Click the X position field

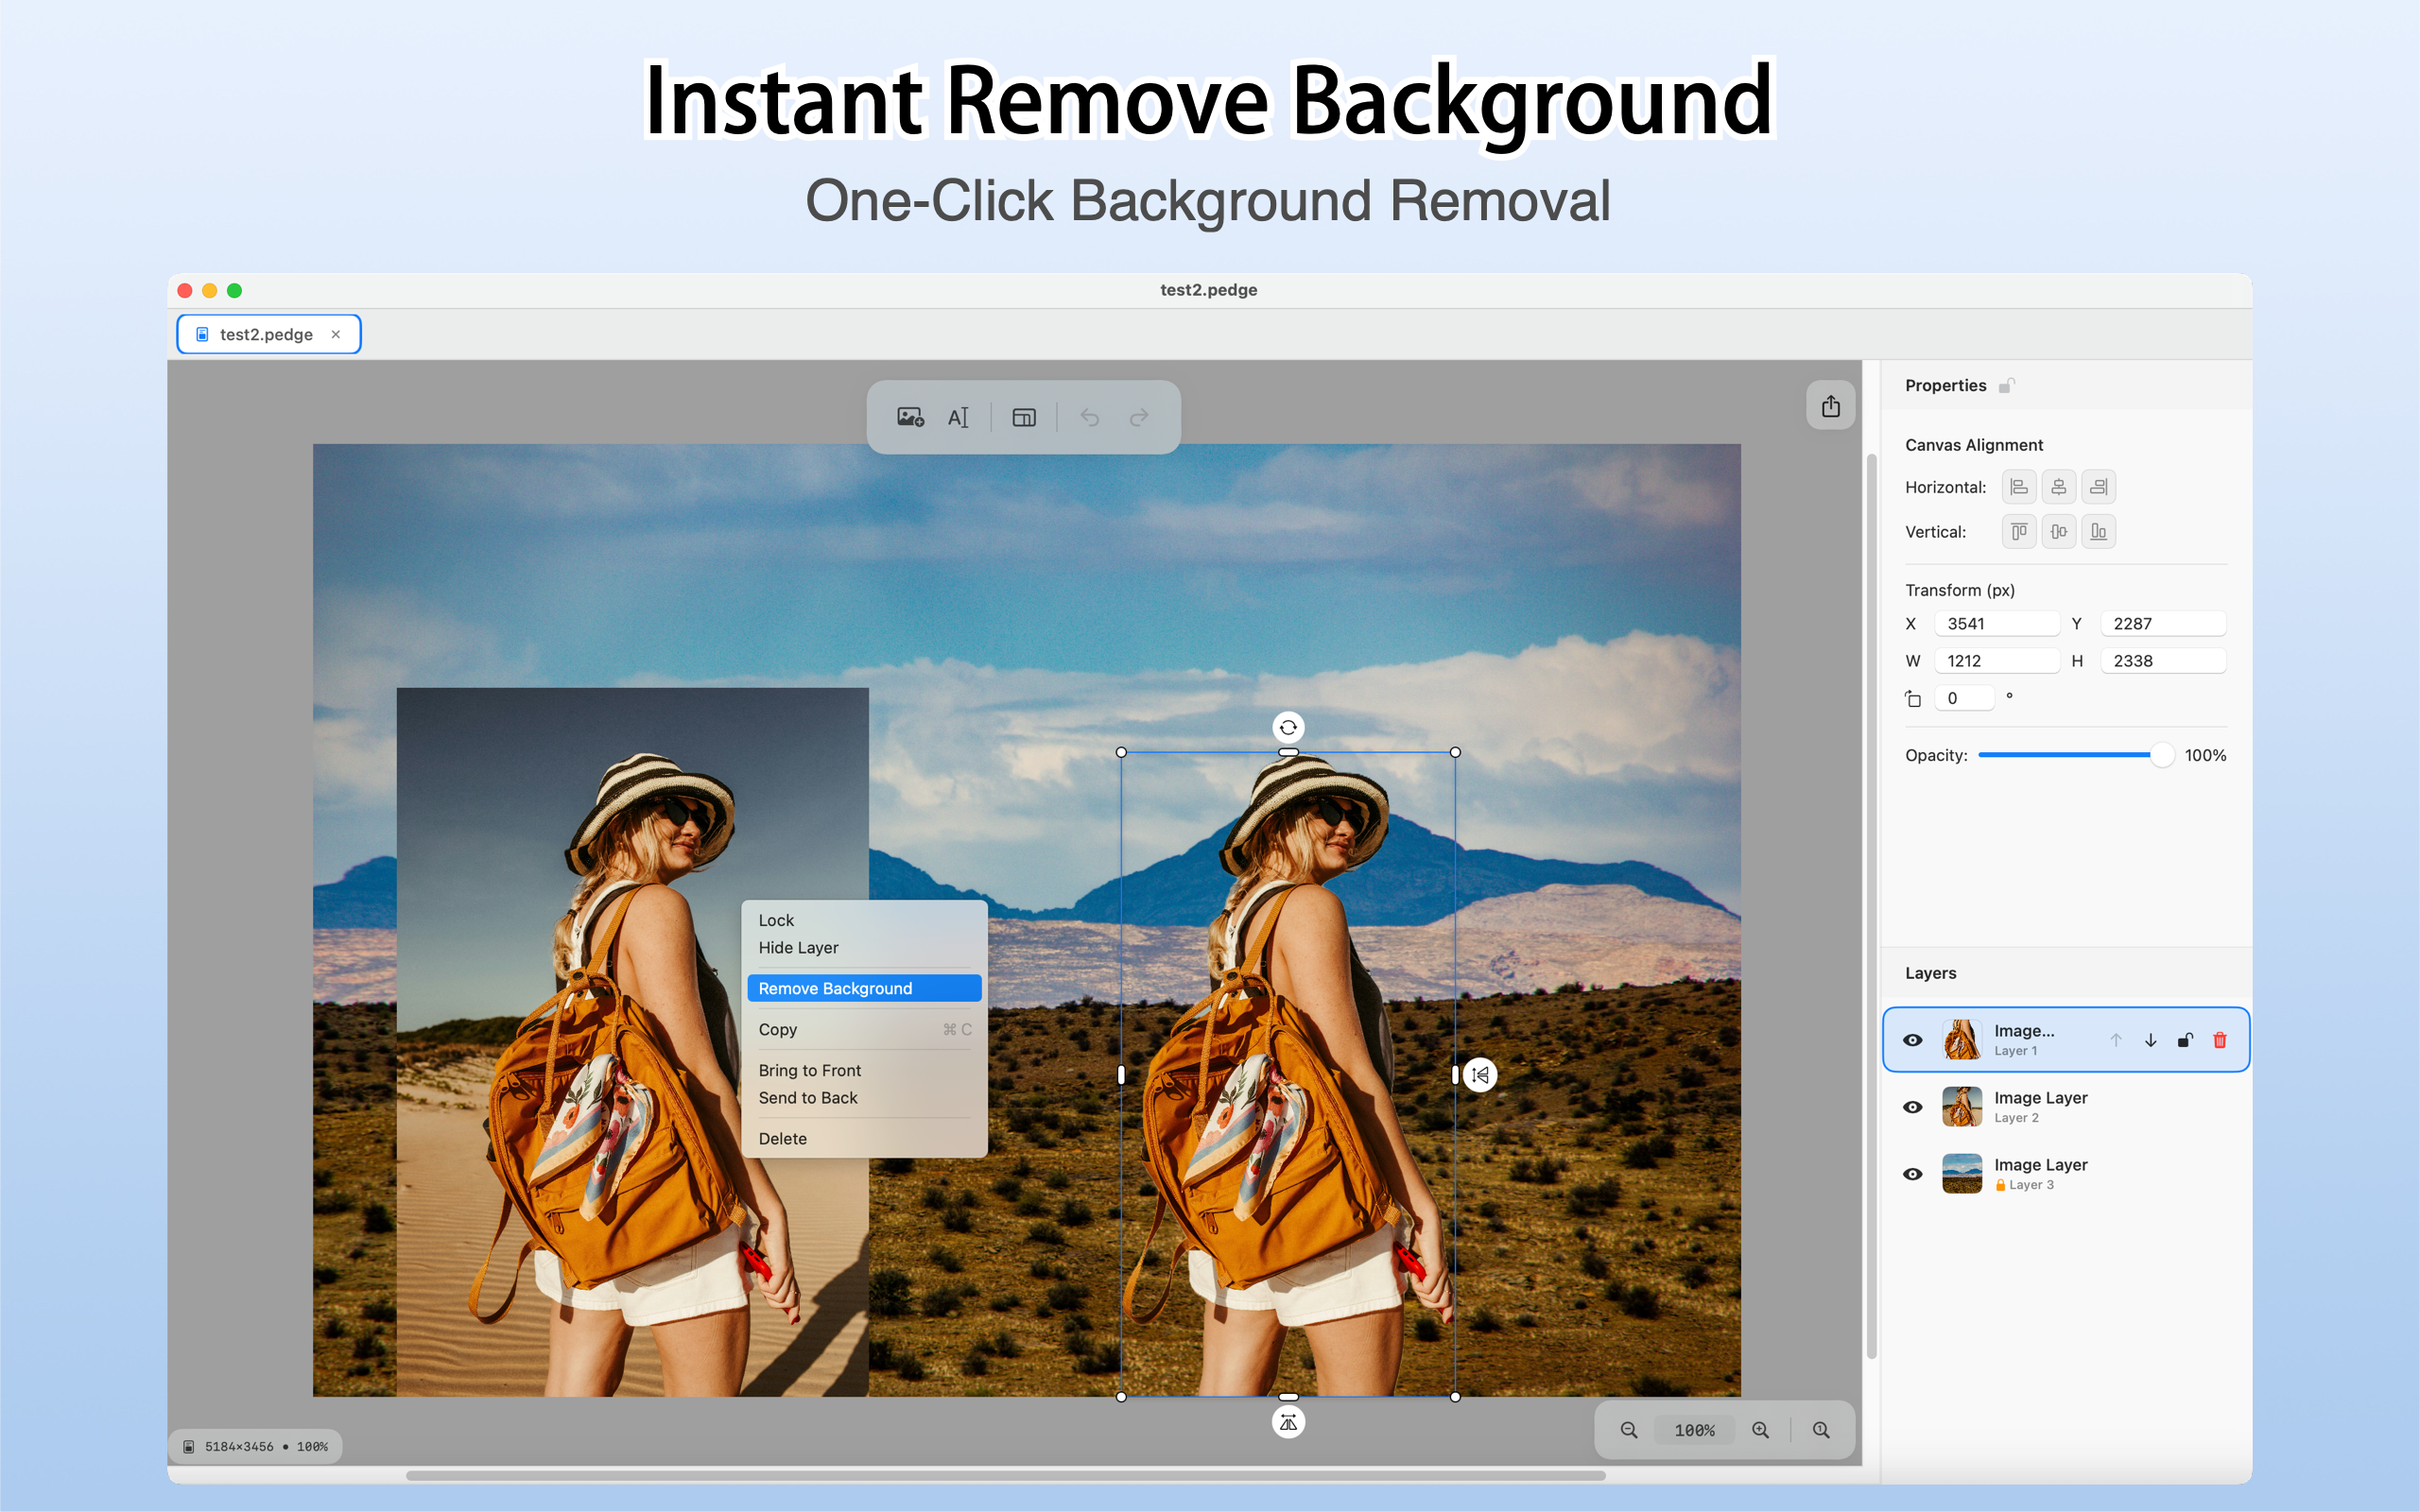[x=1996, y=623]
